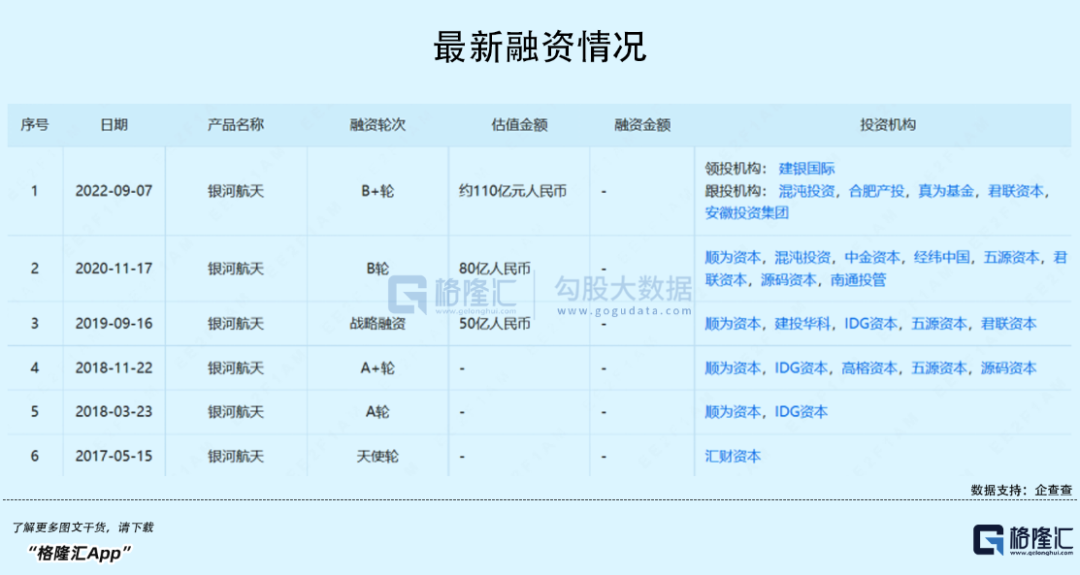Click the “格隆汇App” download text
This screenshot has width=1080, height=575.
click(79, 552)
